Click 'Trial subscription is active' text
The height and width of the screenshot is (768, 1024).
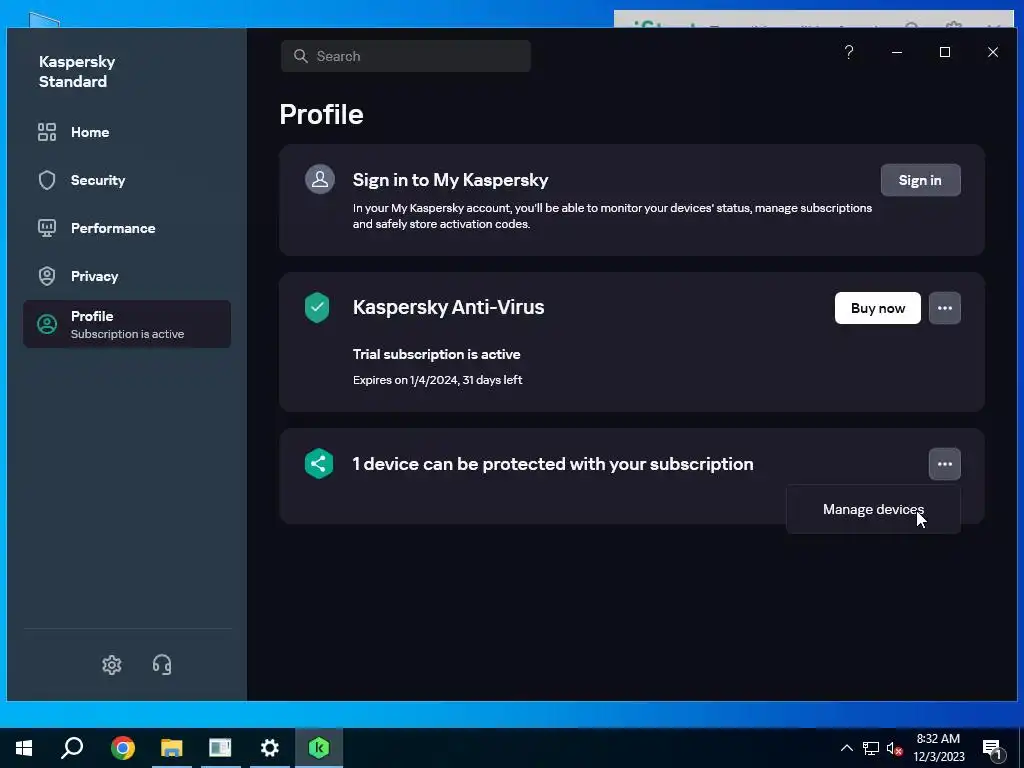[x=436, y=354]
